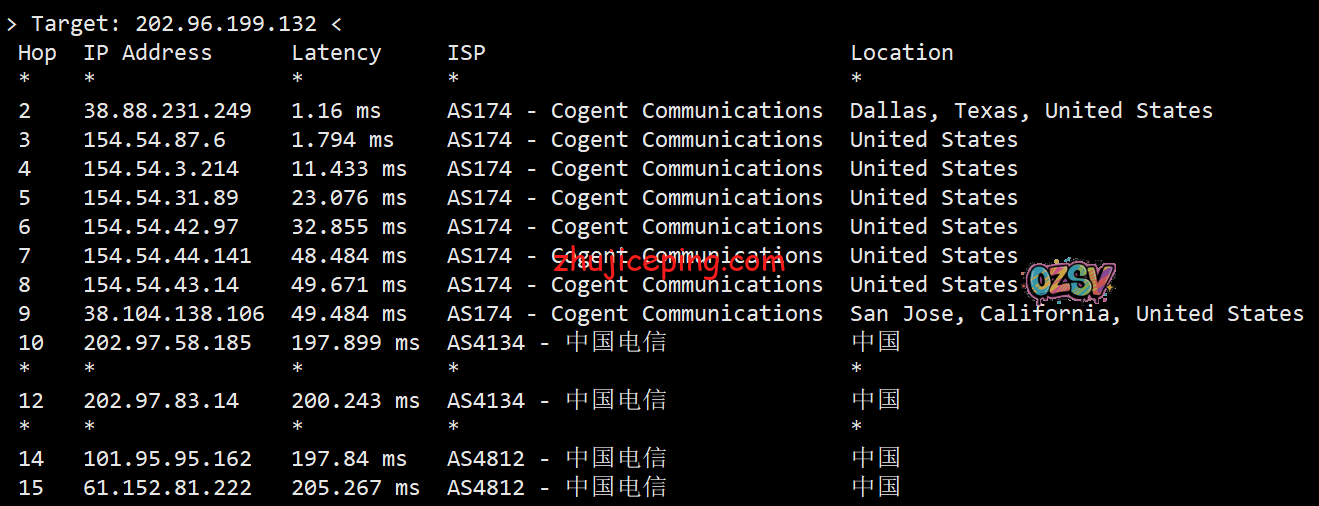Click San Jose, California, United States location

1076,314
